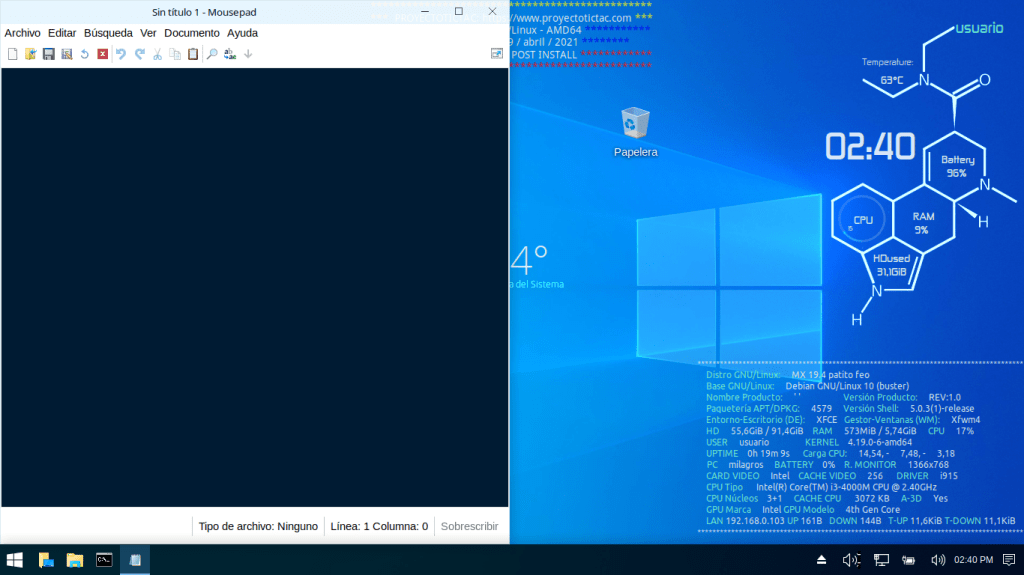This screenshot has height=575, width=1024.
Task: Create a new document via toolbar icon
Action: coord(12,54)
